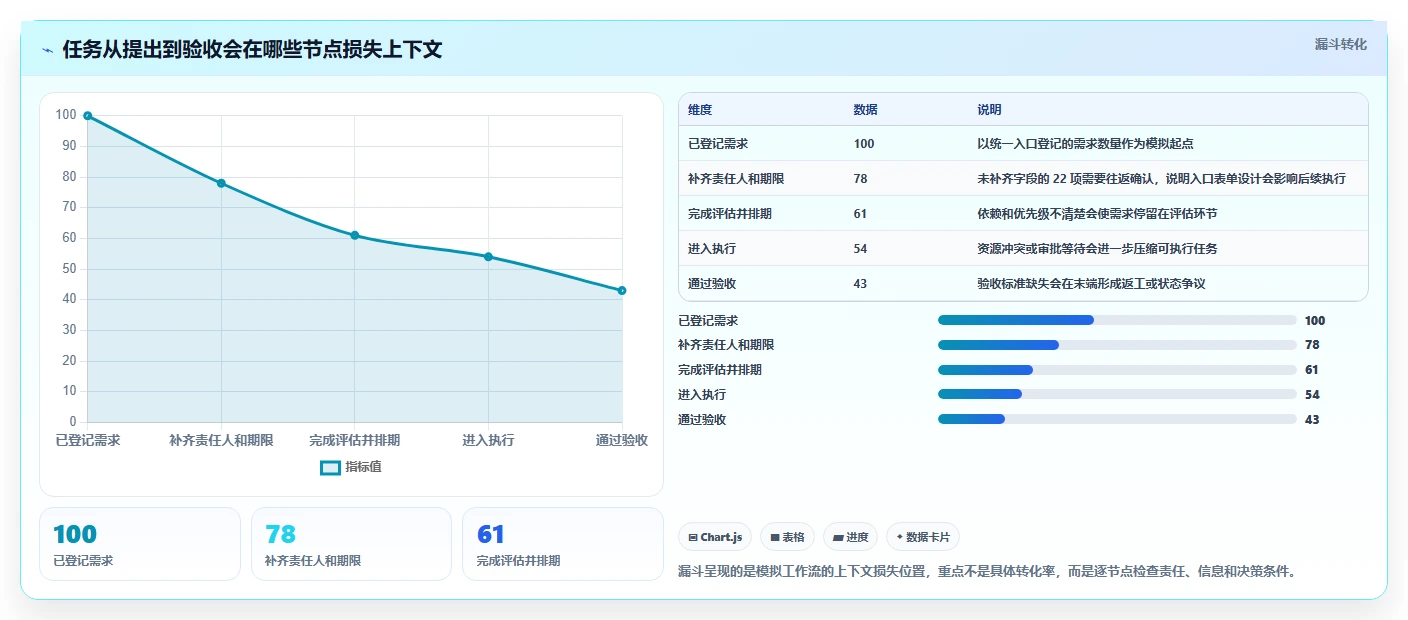Click the 补齐责任人和期限 x-axis label on the chart
The width and height of the screenshot is (1408, 620).
coord(221,440)
